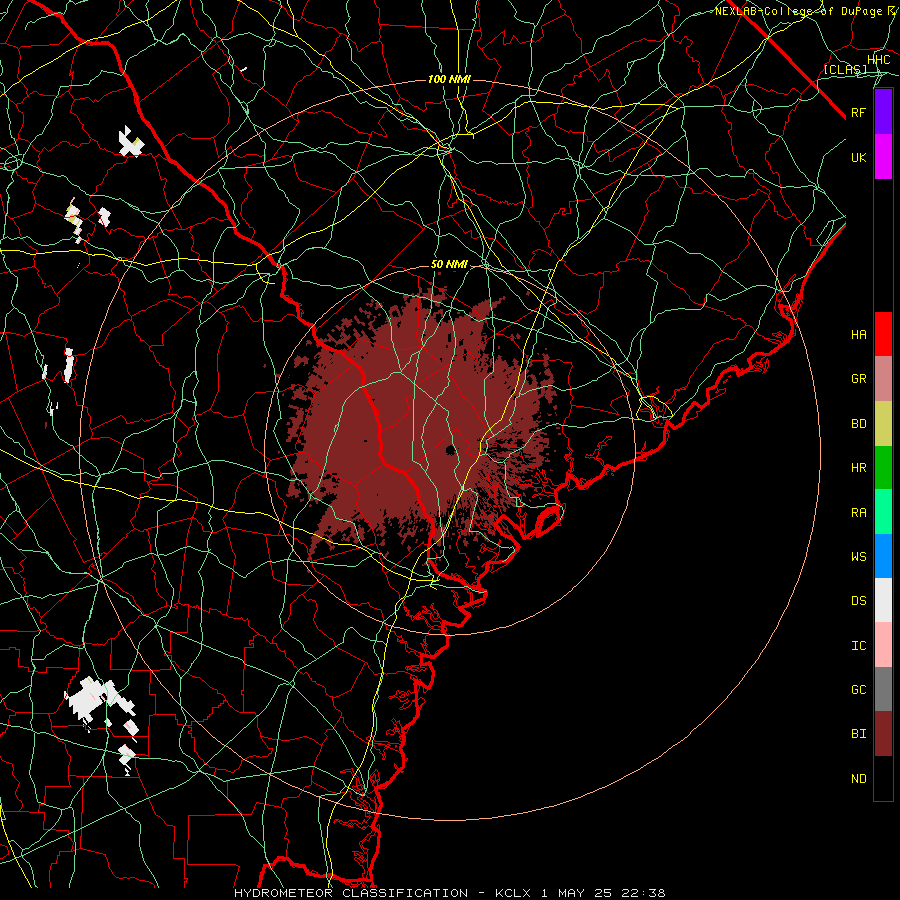Click the 'ND' legend label
Screen dimensions: 900x900
tap(859, 779)
